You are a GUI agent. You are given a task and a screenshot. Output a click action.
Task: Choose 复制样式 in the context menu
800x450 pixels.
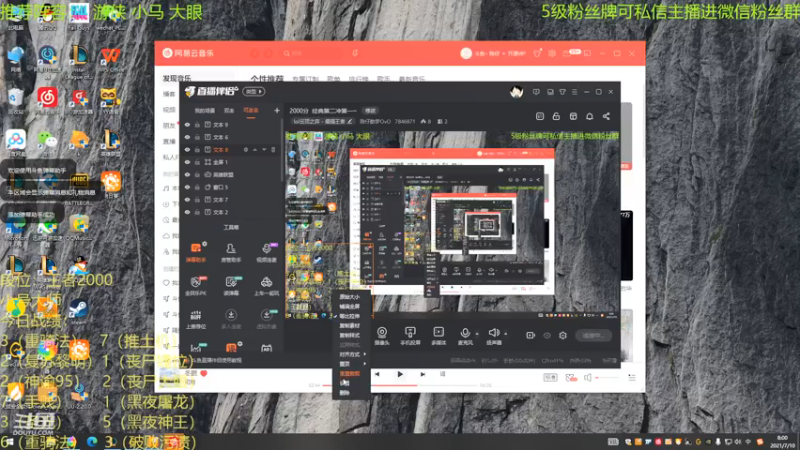(x=351, y=335)
